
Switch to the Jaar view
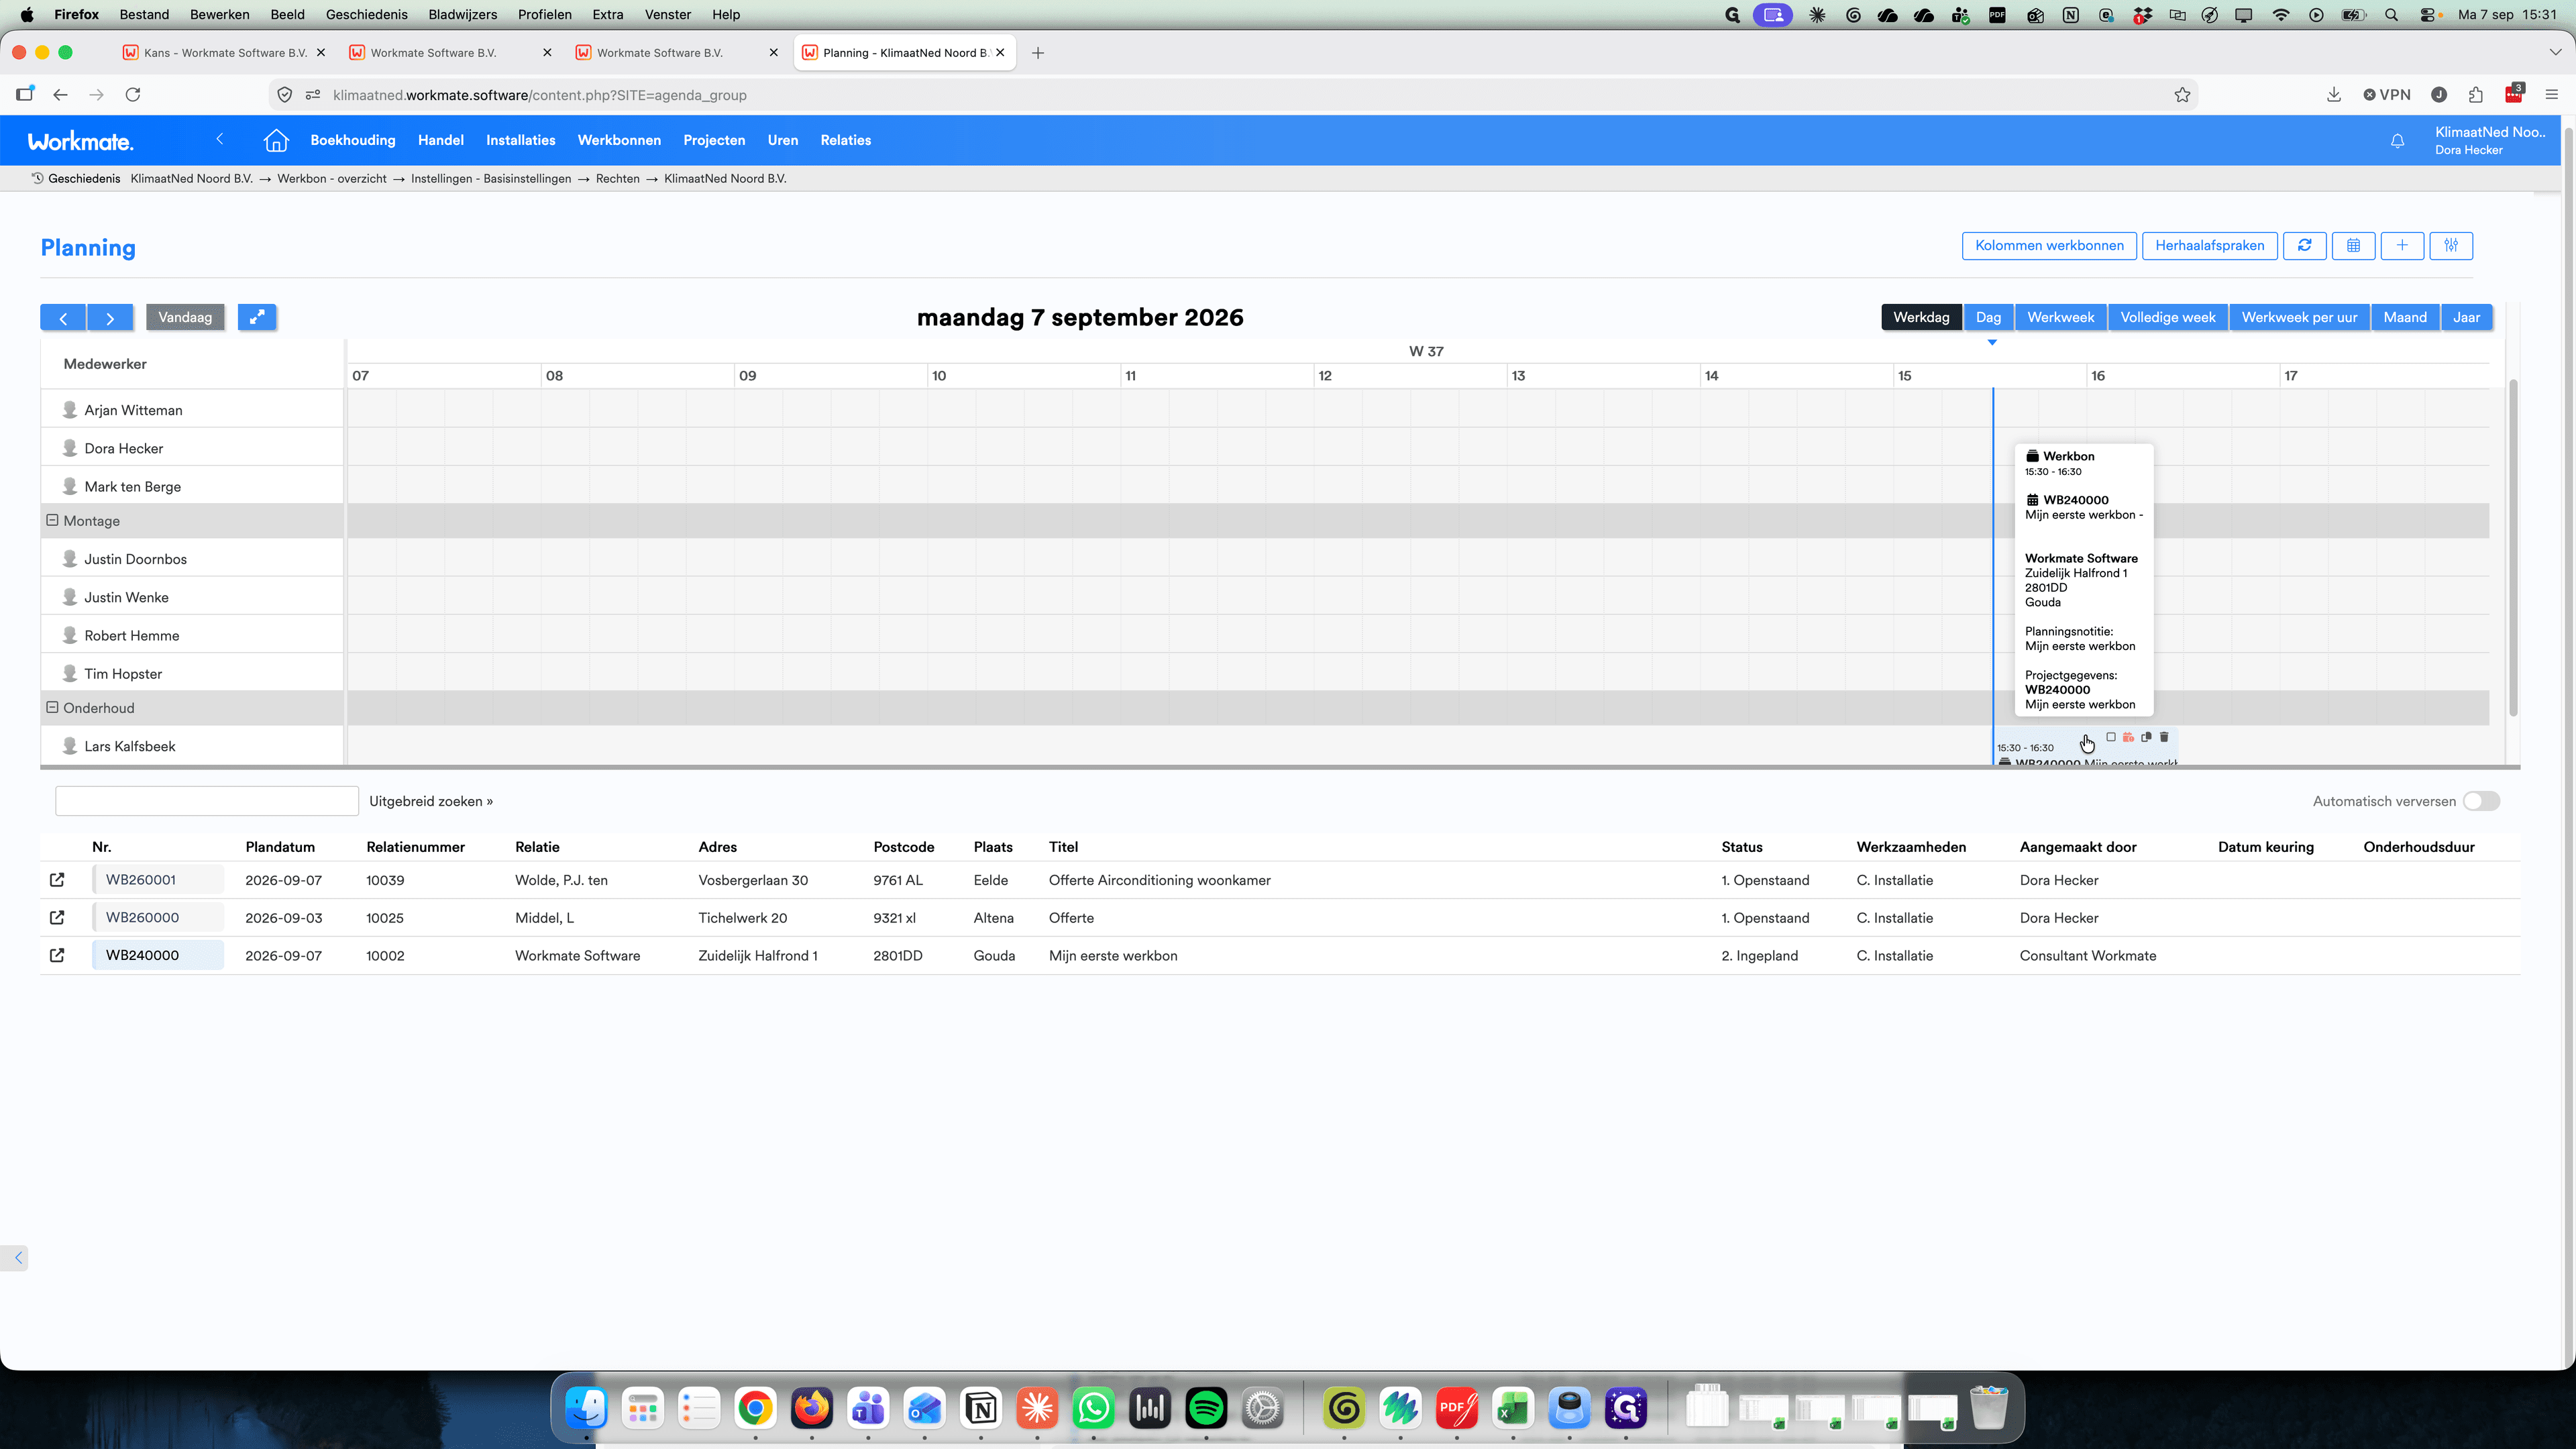[x=2466, y=317]
